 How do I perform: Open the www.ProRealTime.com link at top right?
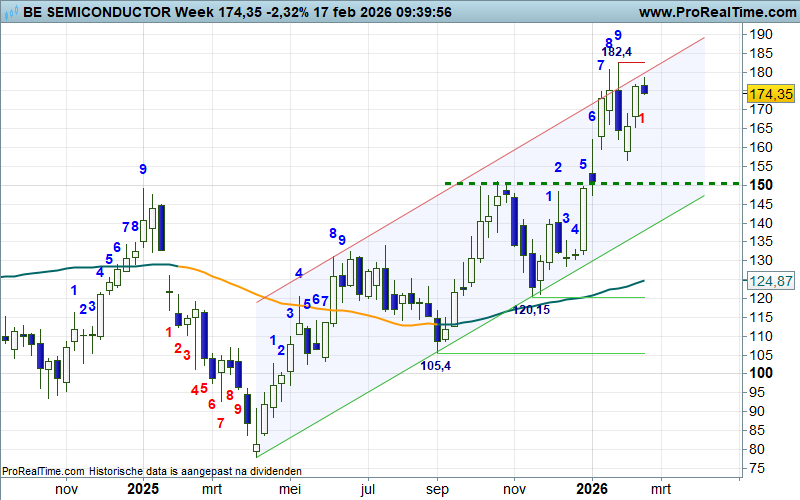(714, 12)
